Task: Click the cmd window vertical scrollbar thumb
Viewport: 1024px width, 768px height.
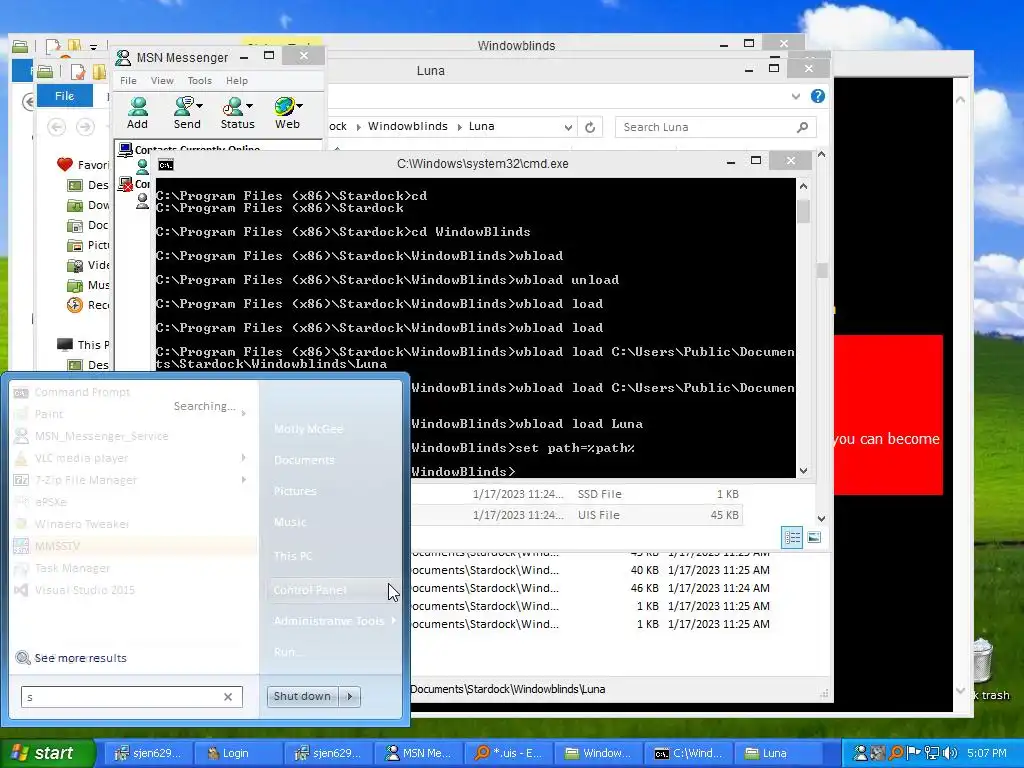Action: (x=803, y=212)
